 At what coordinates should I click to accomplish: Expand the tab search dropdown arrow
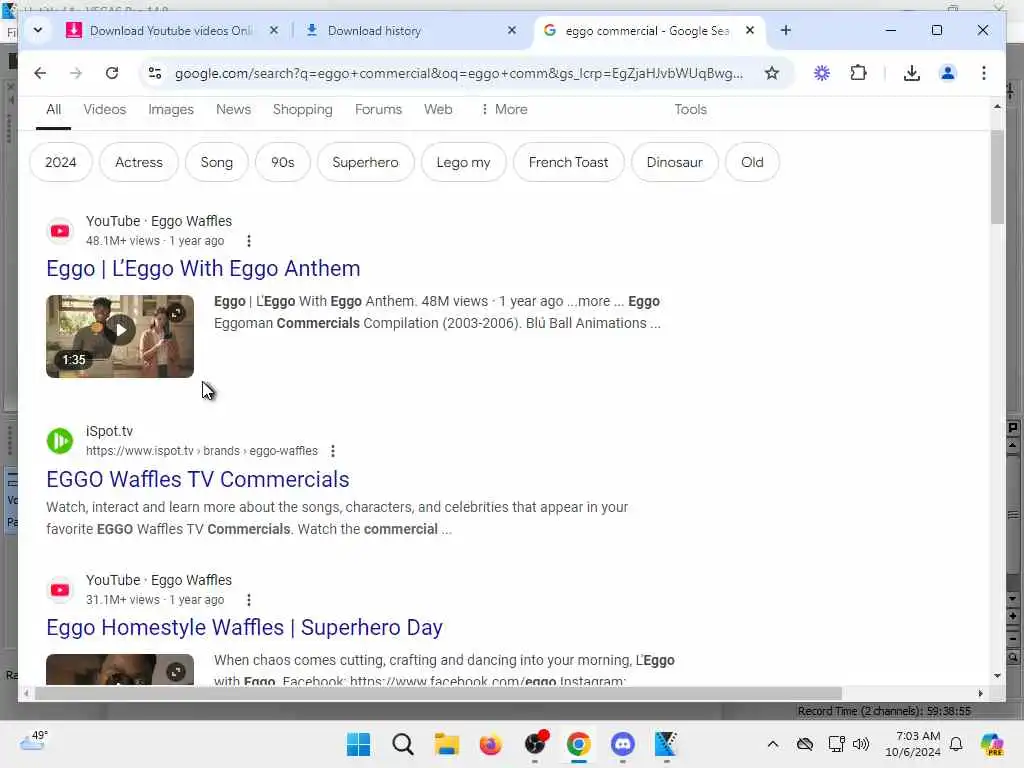(38, 30)
